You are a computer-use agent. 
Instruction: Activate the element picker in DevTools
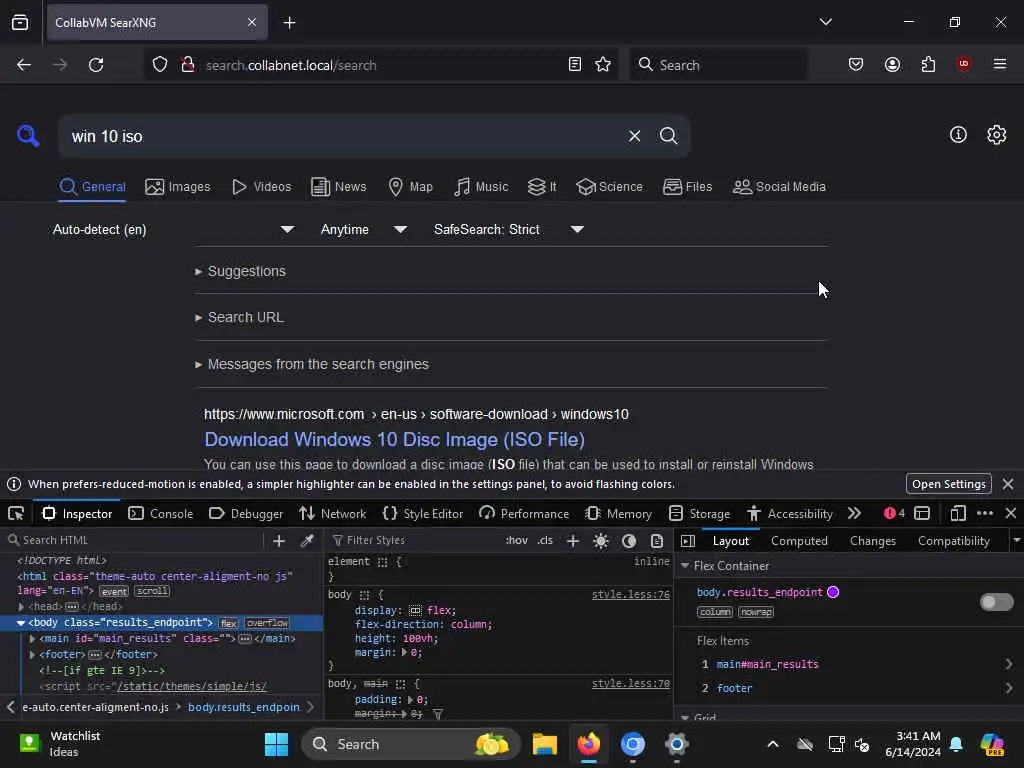(16, 514)
